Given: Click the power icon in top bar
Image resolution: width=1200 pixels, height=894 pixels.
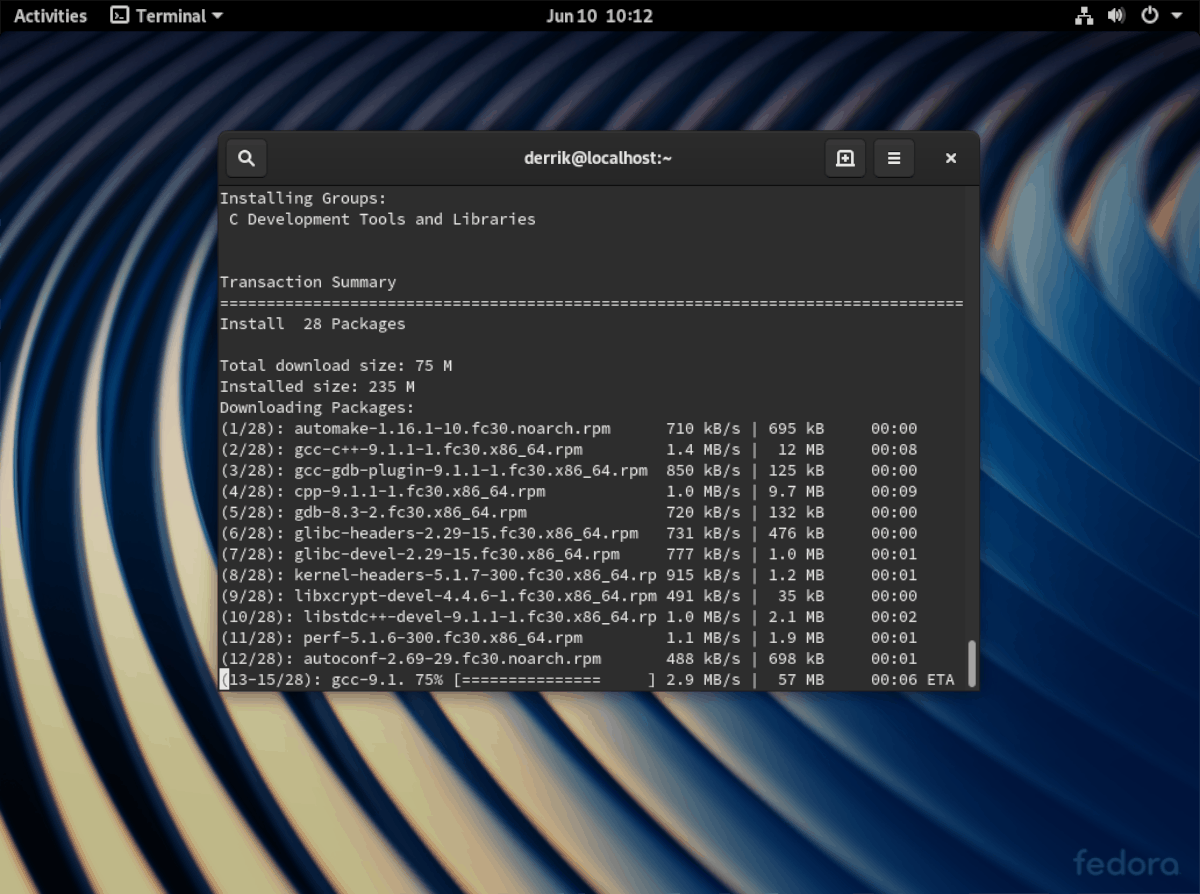Looking at the screenshot, I should point(1149,16).
